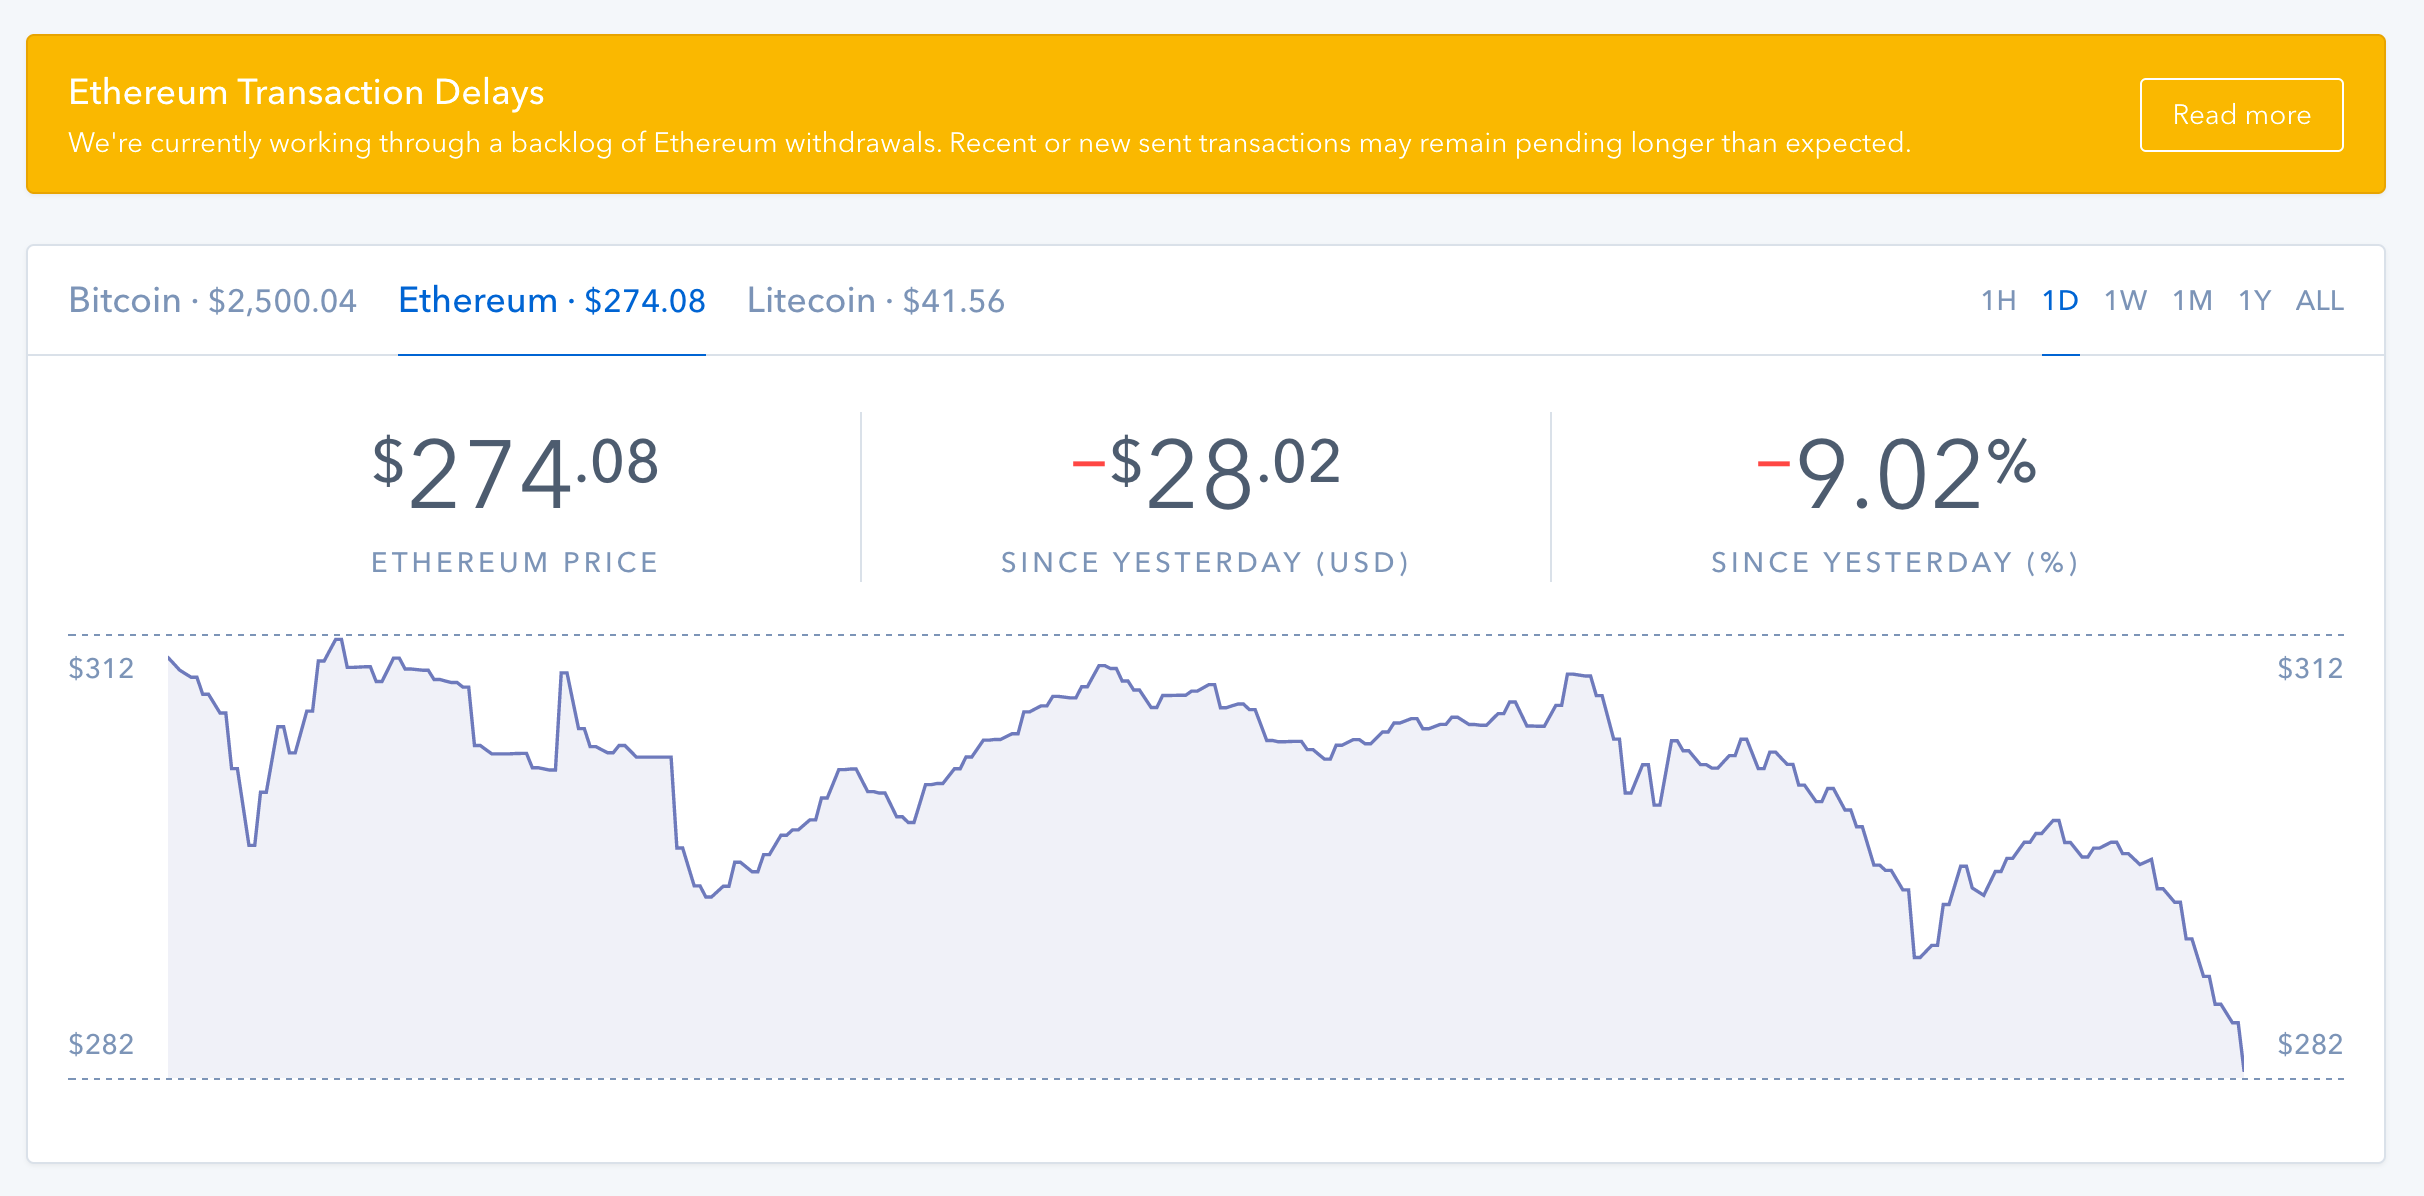Click the $274.08 Ethereum price figure
The image size is (2424, 1196).
click(x=515, y=473)
